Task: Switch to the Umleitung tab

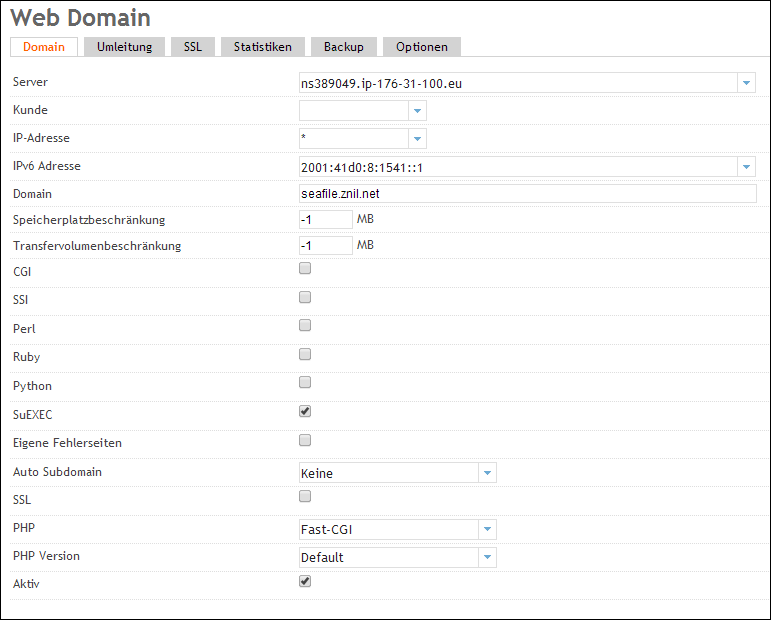Action: [124, 47]
